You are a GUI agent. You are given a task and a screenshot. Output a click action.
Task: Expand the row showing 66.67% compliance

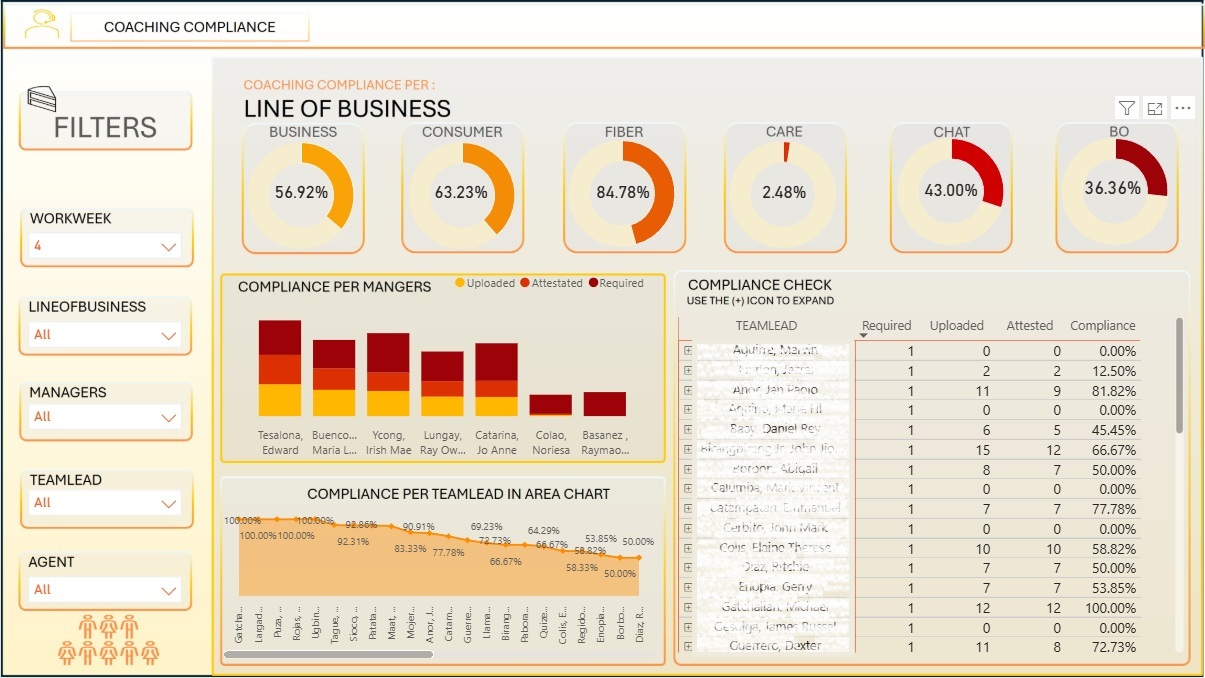pyautogui.click(x=688, y=449)
